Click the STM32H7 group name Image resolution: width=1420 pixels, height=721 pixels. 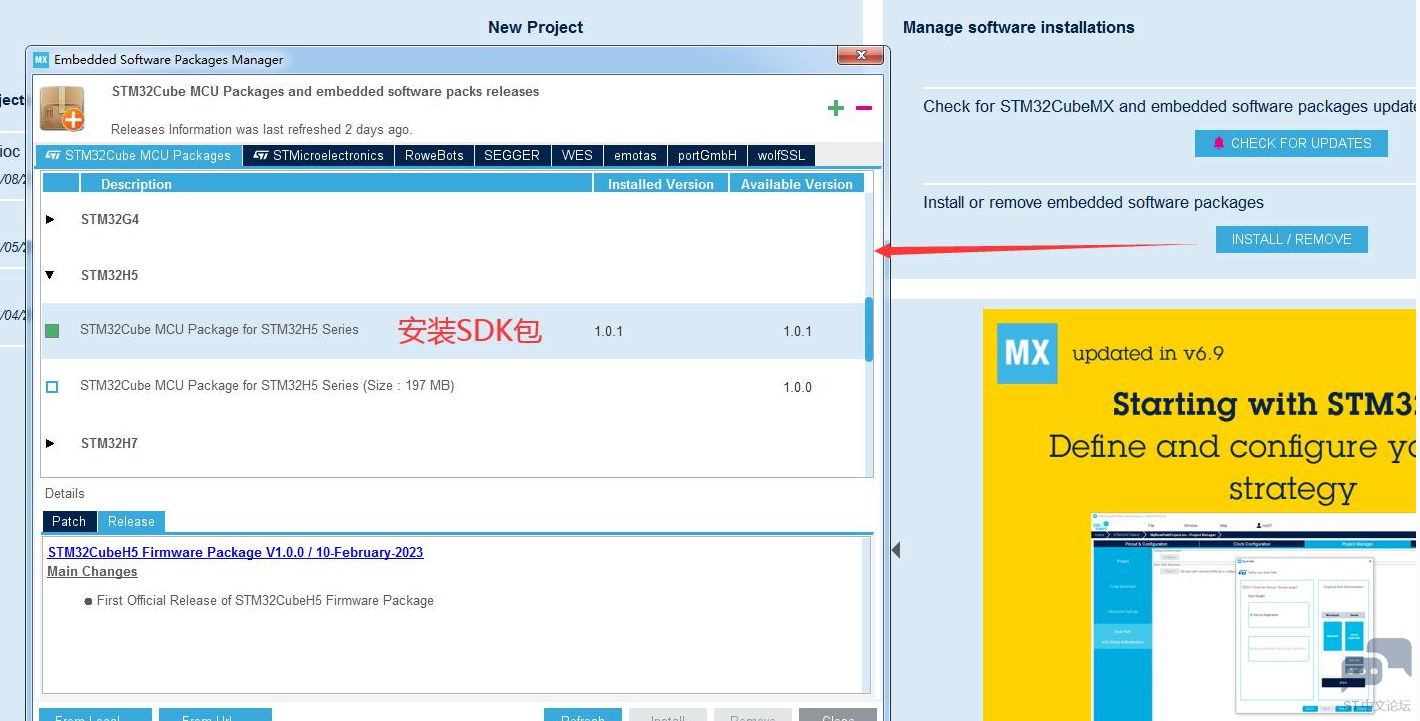(x=110, y=443)
